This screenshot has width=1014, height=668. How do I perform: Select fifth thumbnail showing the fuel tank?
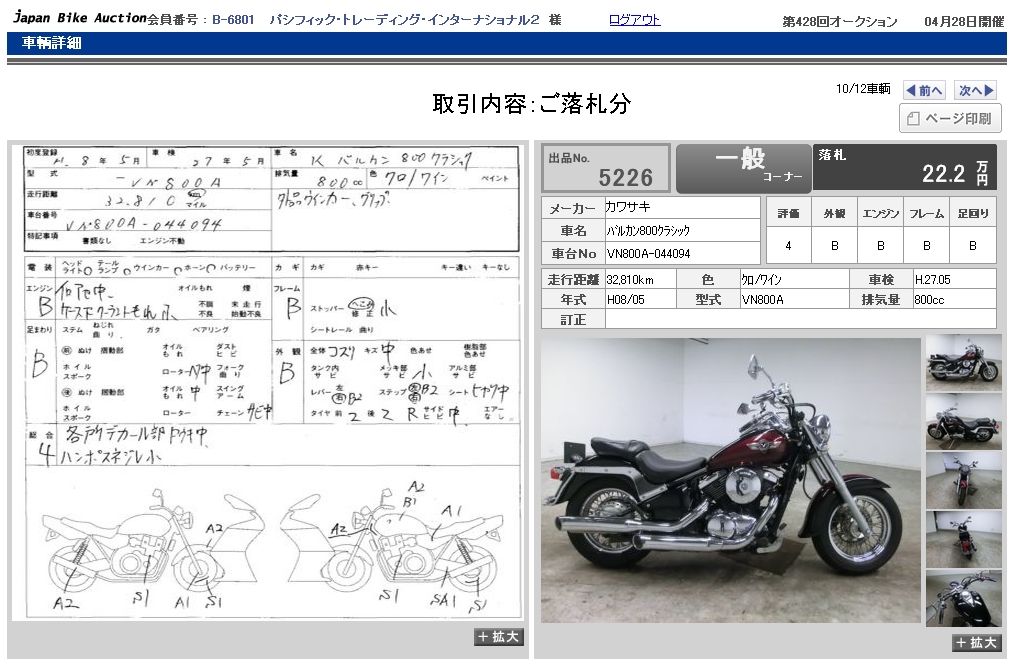964,598
